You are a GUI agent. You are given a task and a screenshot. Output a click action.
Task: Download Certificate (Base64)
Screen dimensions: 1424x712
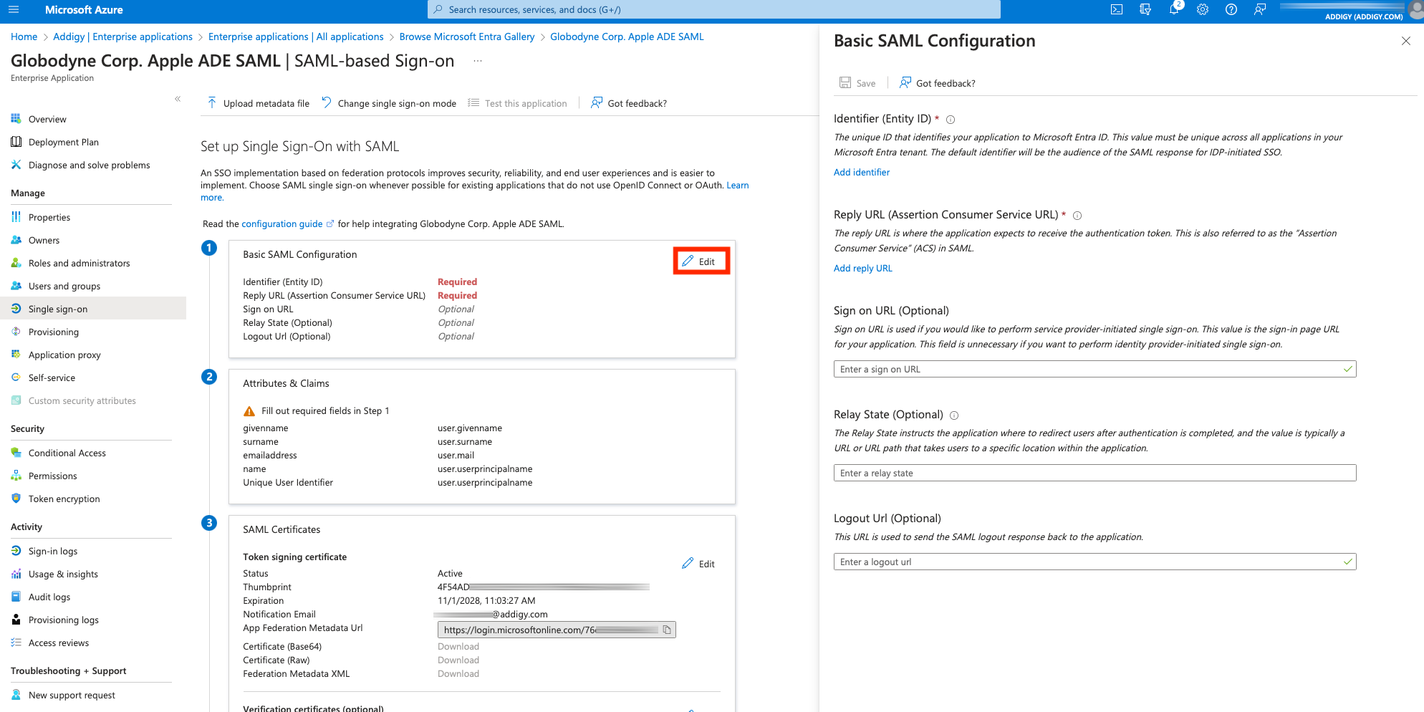(458, 647)
